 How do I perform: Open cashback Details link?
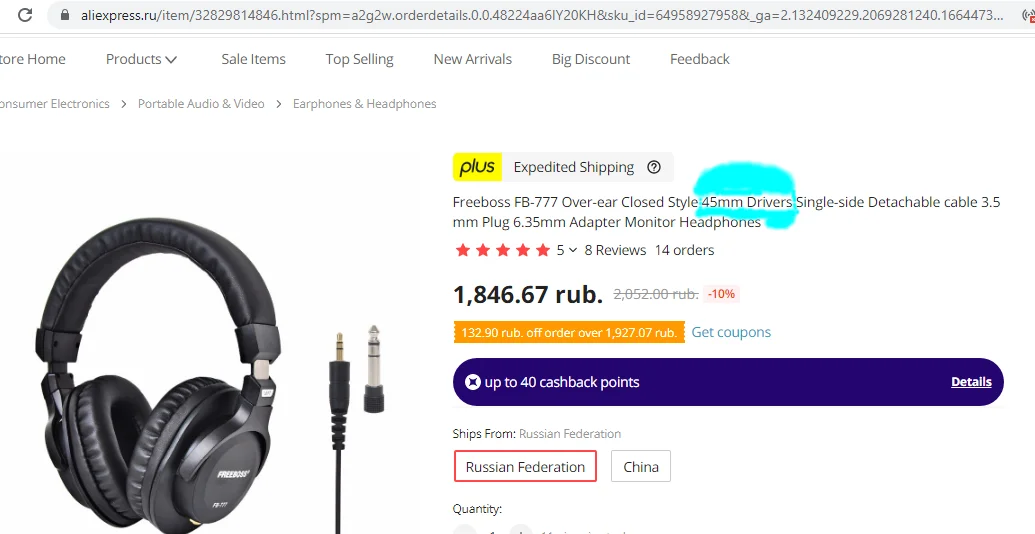tap(971, 382)
